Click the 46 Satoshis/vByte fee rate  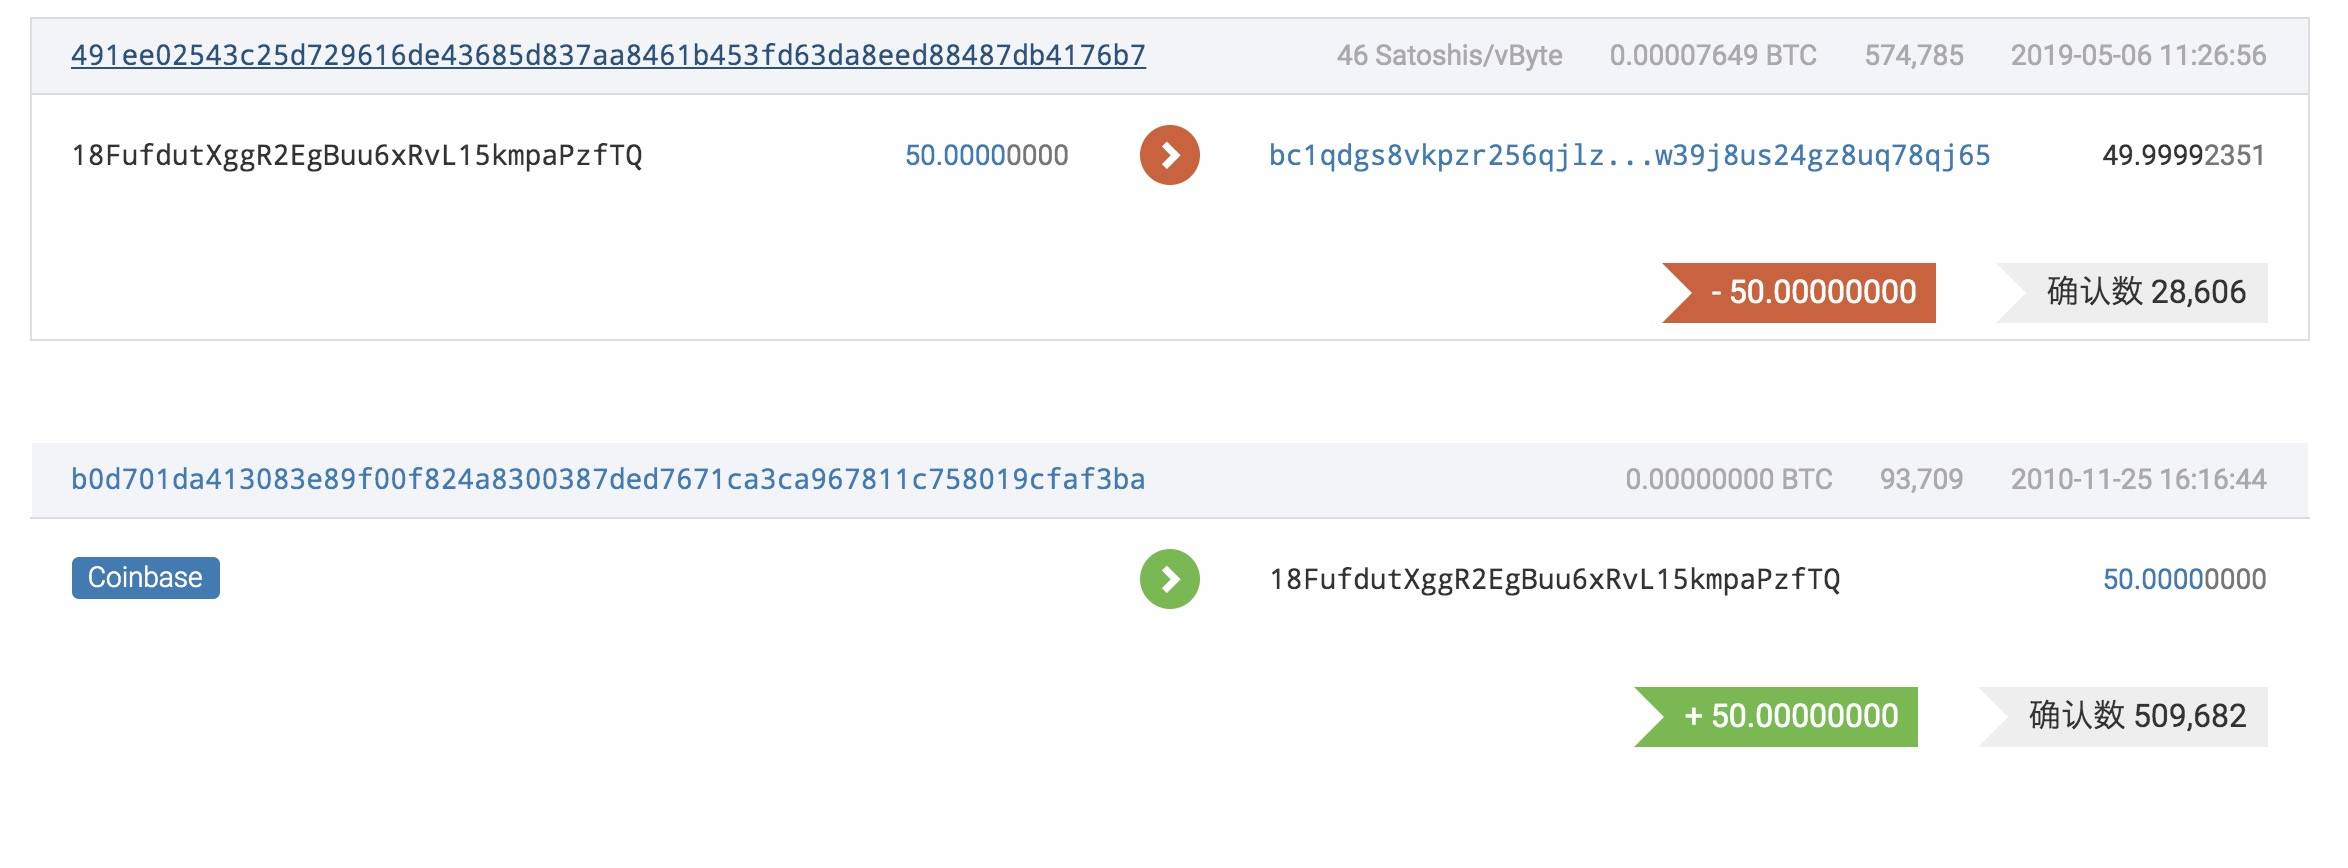pyautogui.click(x=1449, y=55)
